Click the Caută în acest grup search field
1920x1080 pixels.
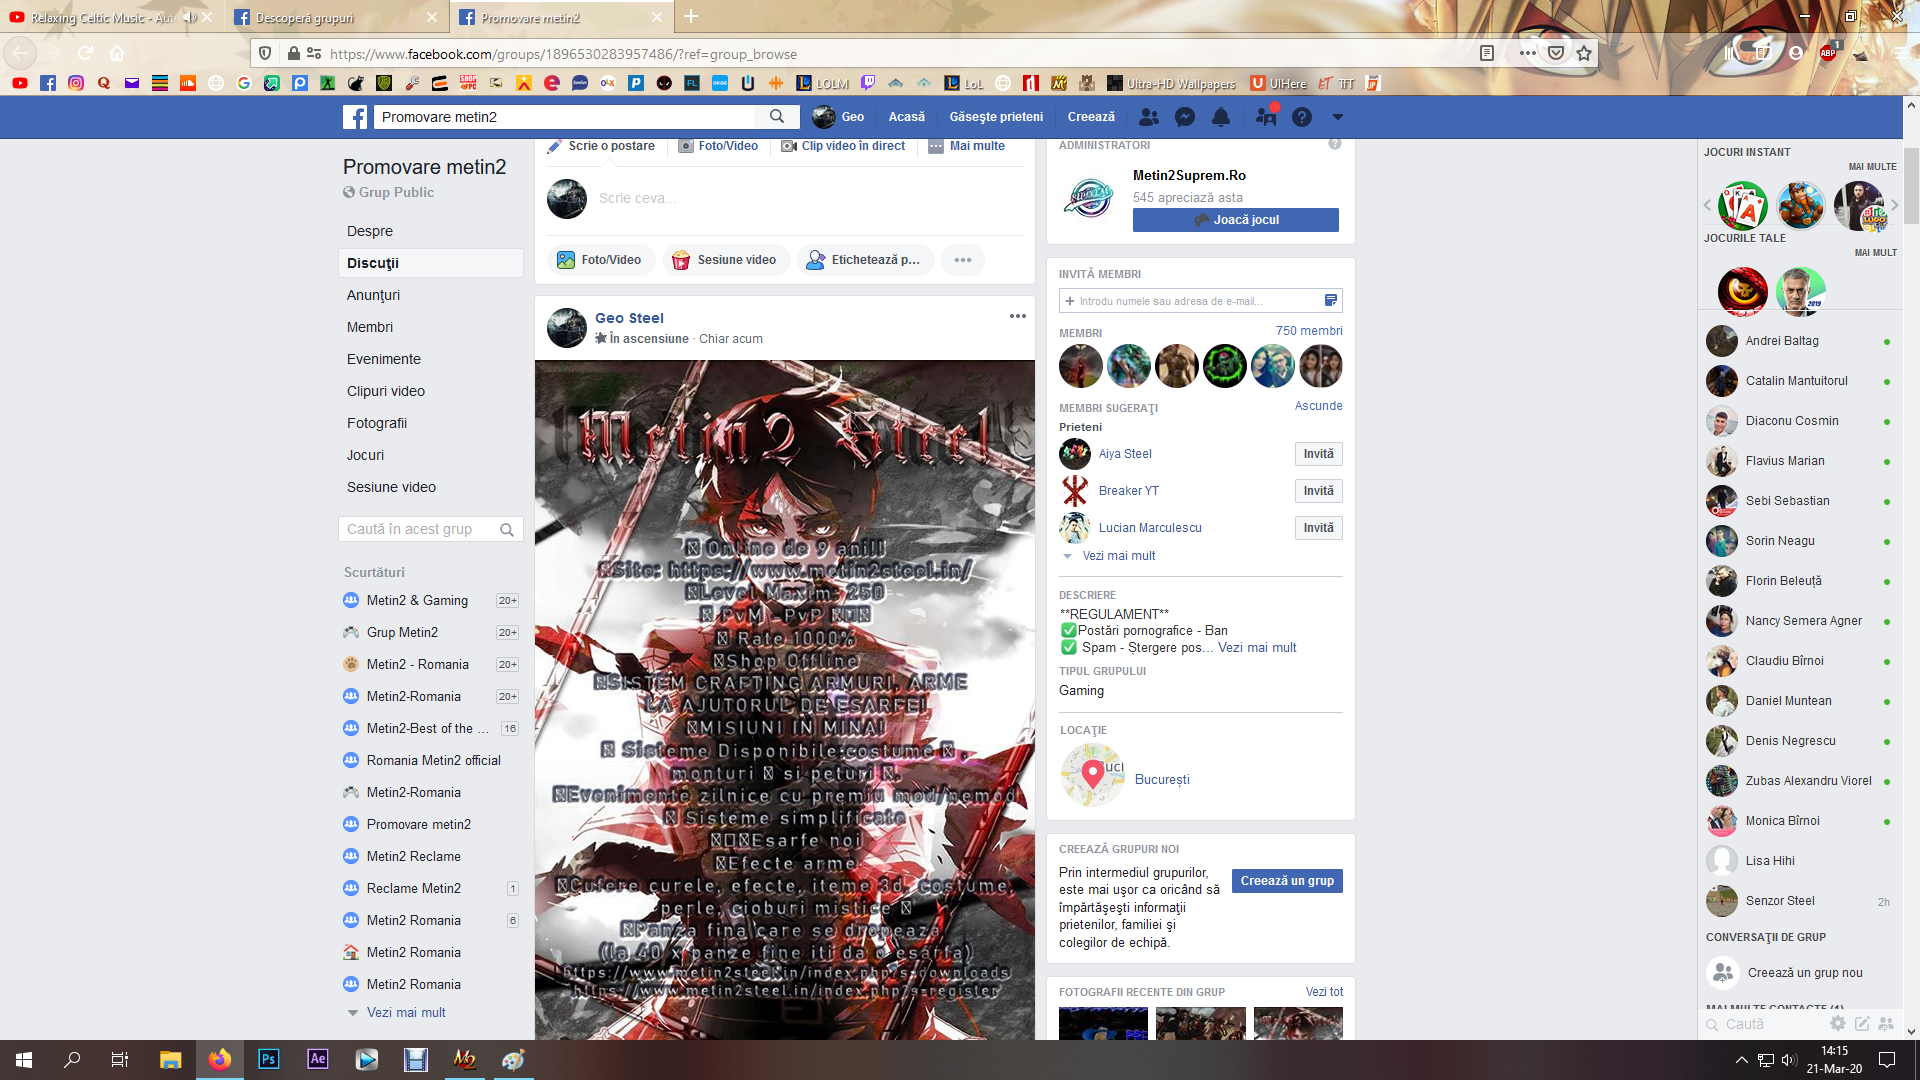tap(418, 529)
